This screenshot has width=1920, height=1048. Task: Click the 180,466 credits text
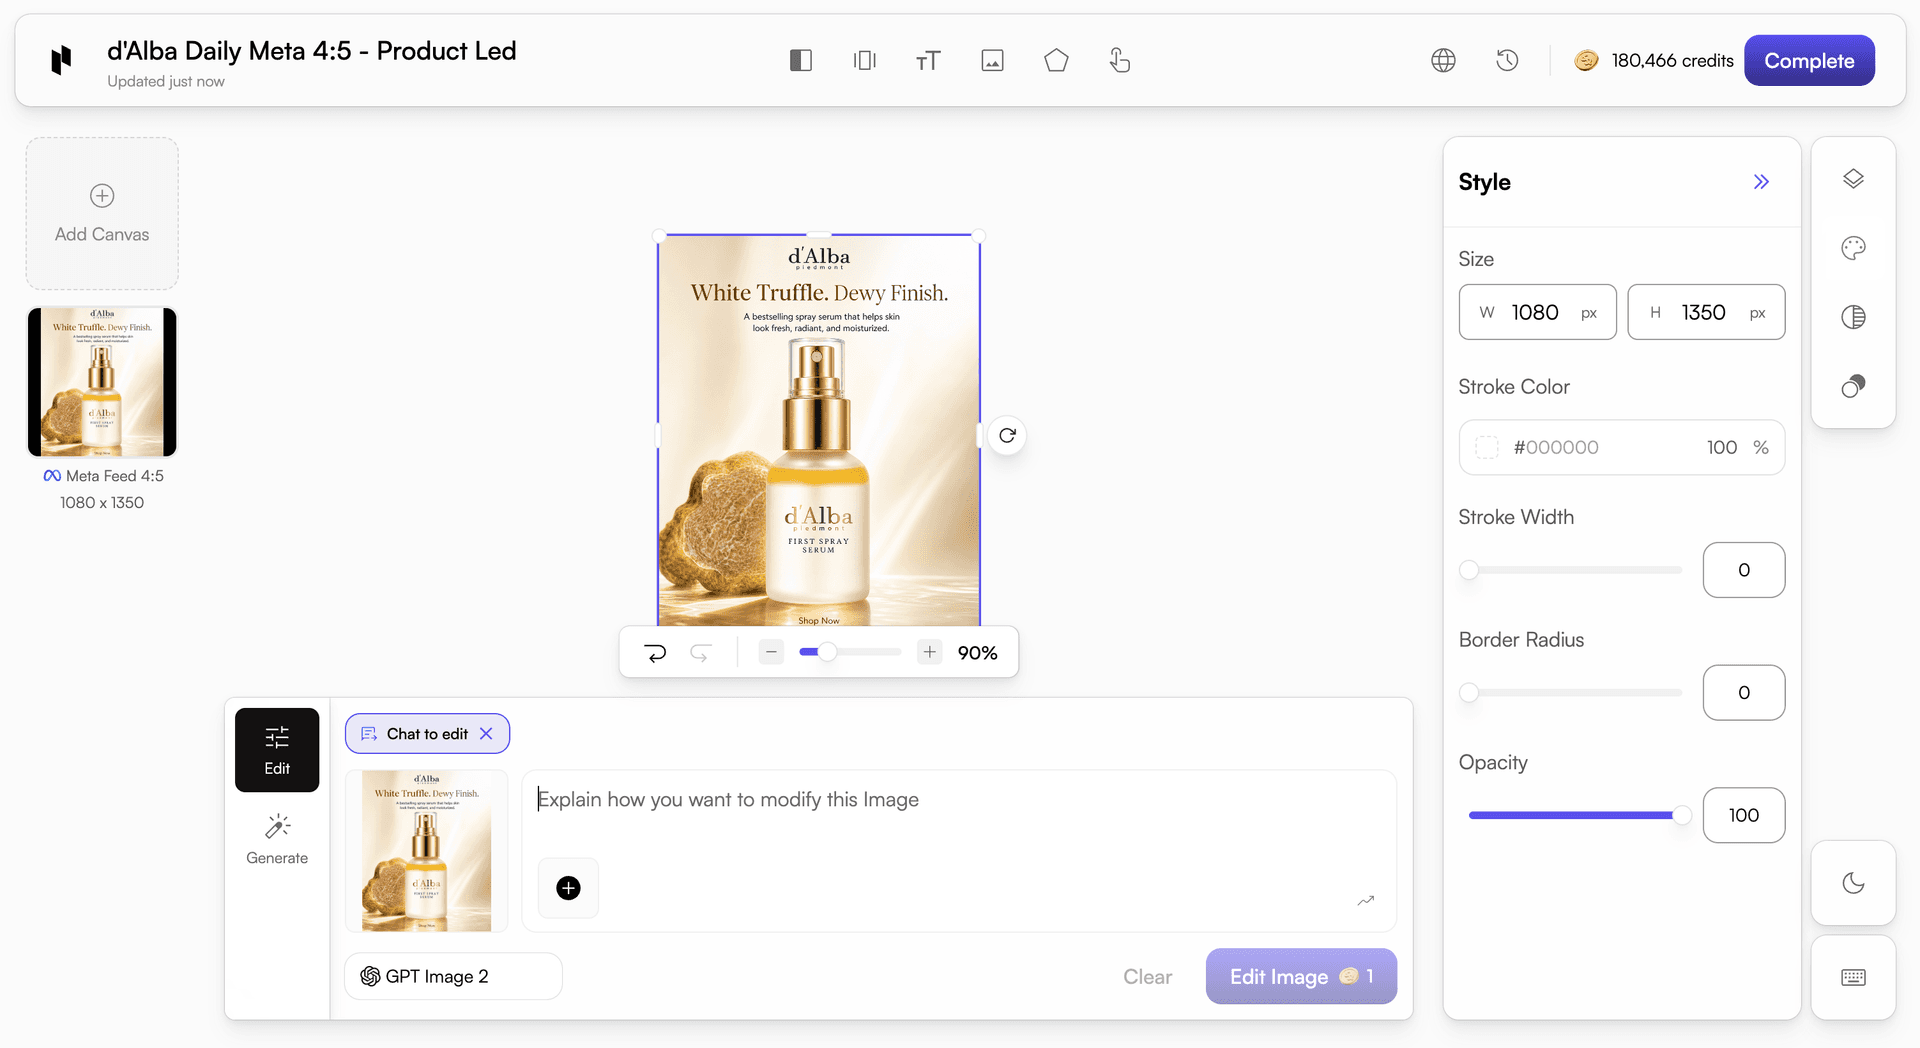1672,61
